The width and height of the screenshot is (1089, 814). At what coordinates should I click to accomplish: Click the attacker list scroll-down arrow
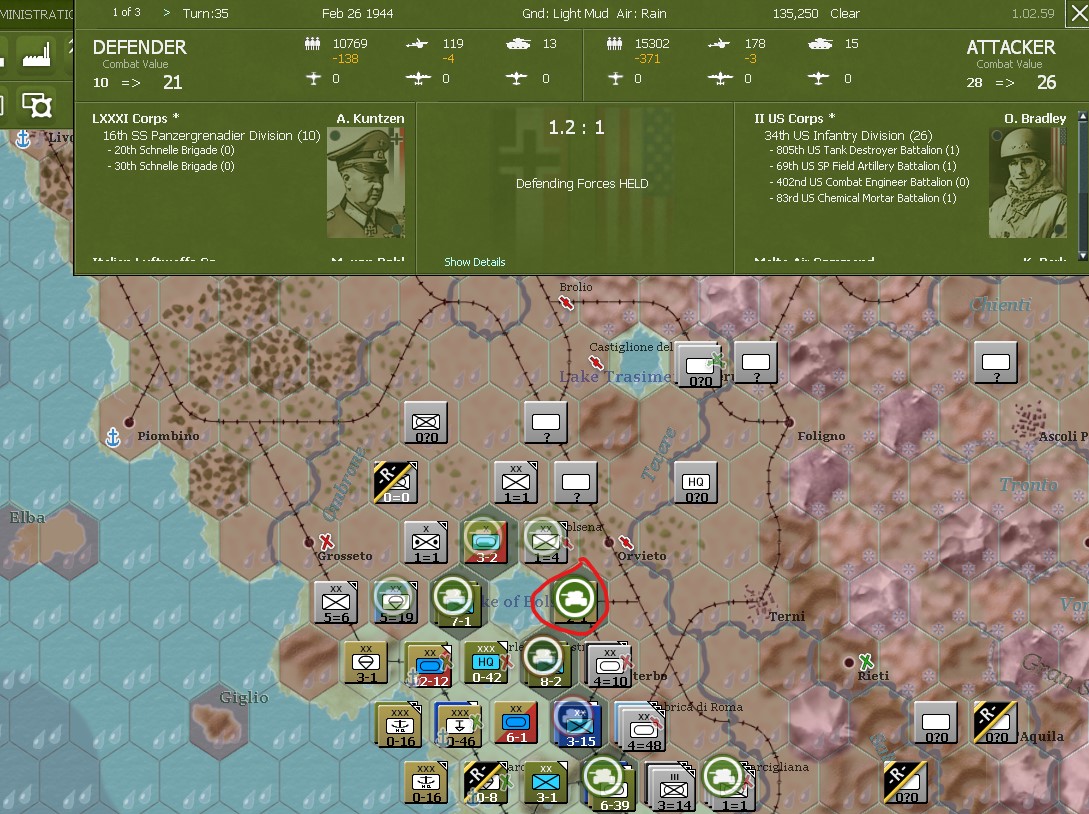point(1082,256)
